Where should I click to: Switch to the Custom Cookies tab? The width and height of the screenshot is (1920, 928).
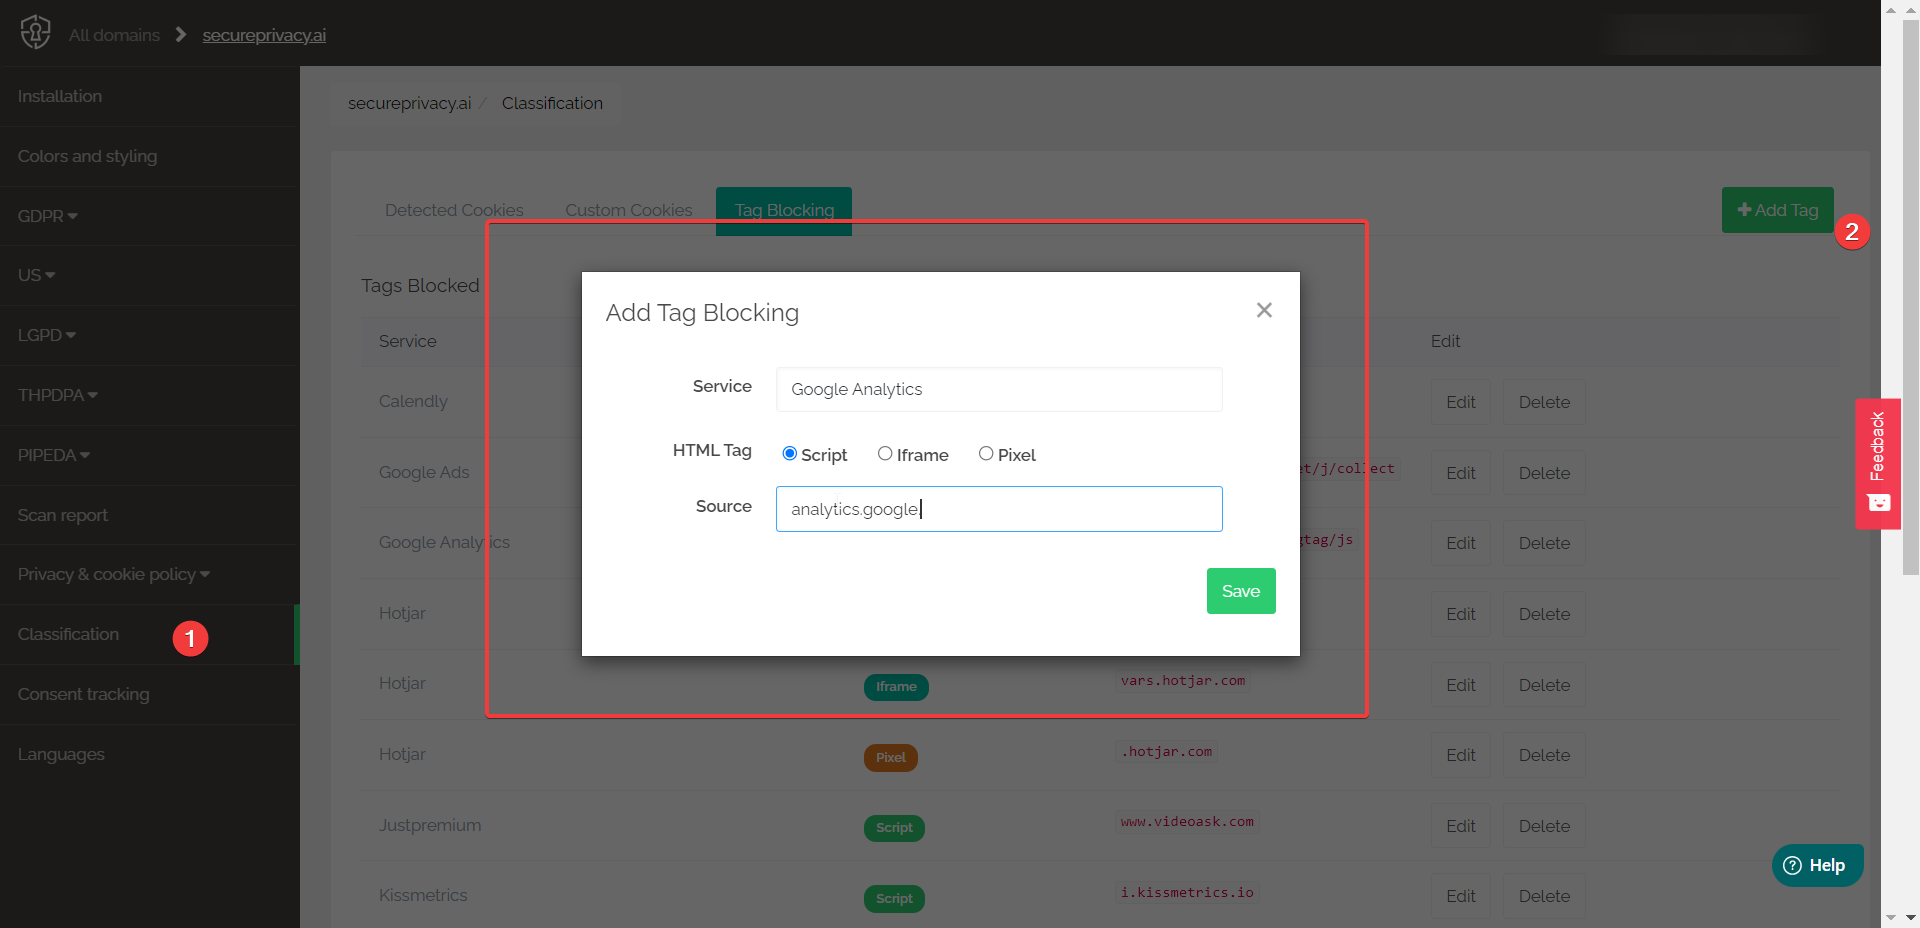(628, 210)
